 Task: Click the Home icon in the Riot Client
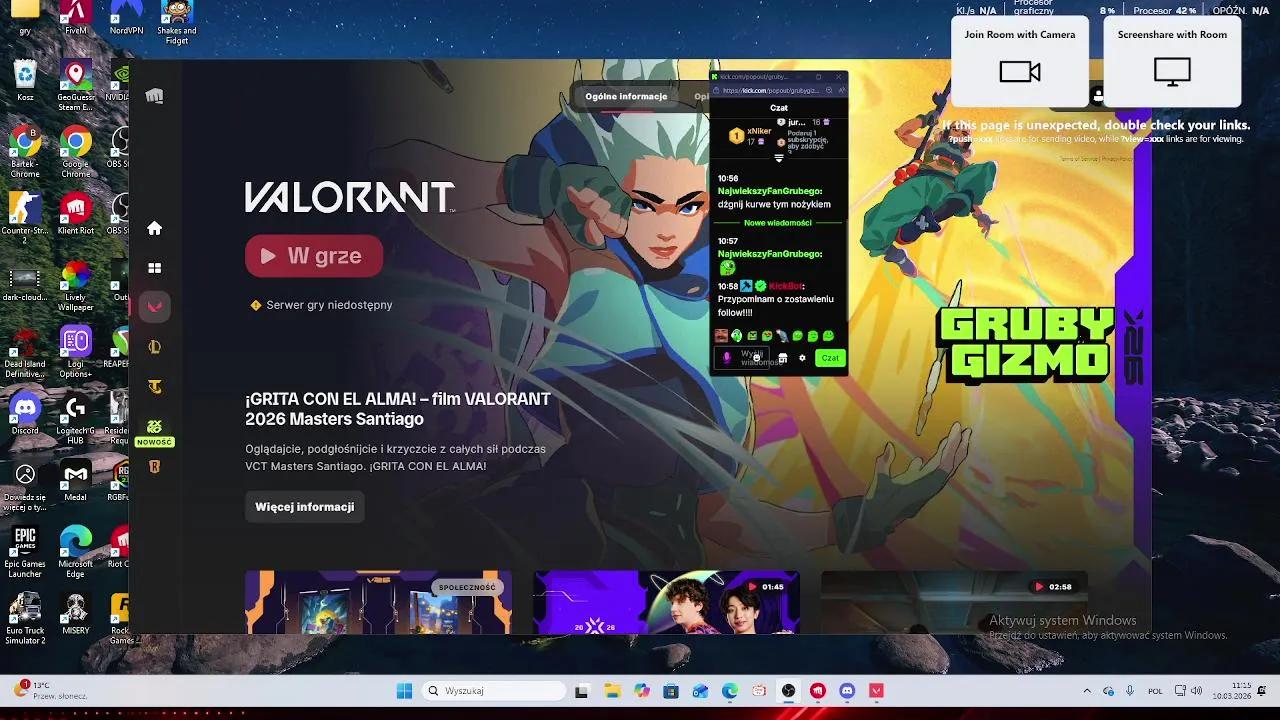[154, 228]
